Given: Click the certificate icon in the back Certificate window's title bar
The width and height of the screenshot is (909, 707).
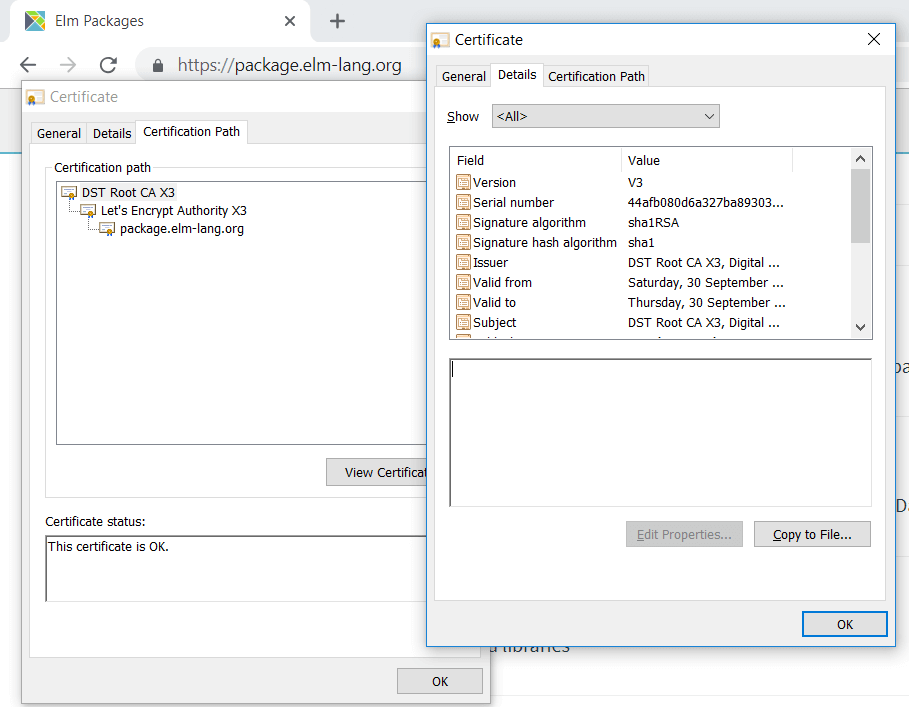Looking at the screenshot, I should (x=35, y=97).
